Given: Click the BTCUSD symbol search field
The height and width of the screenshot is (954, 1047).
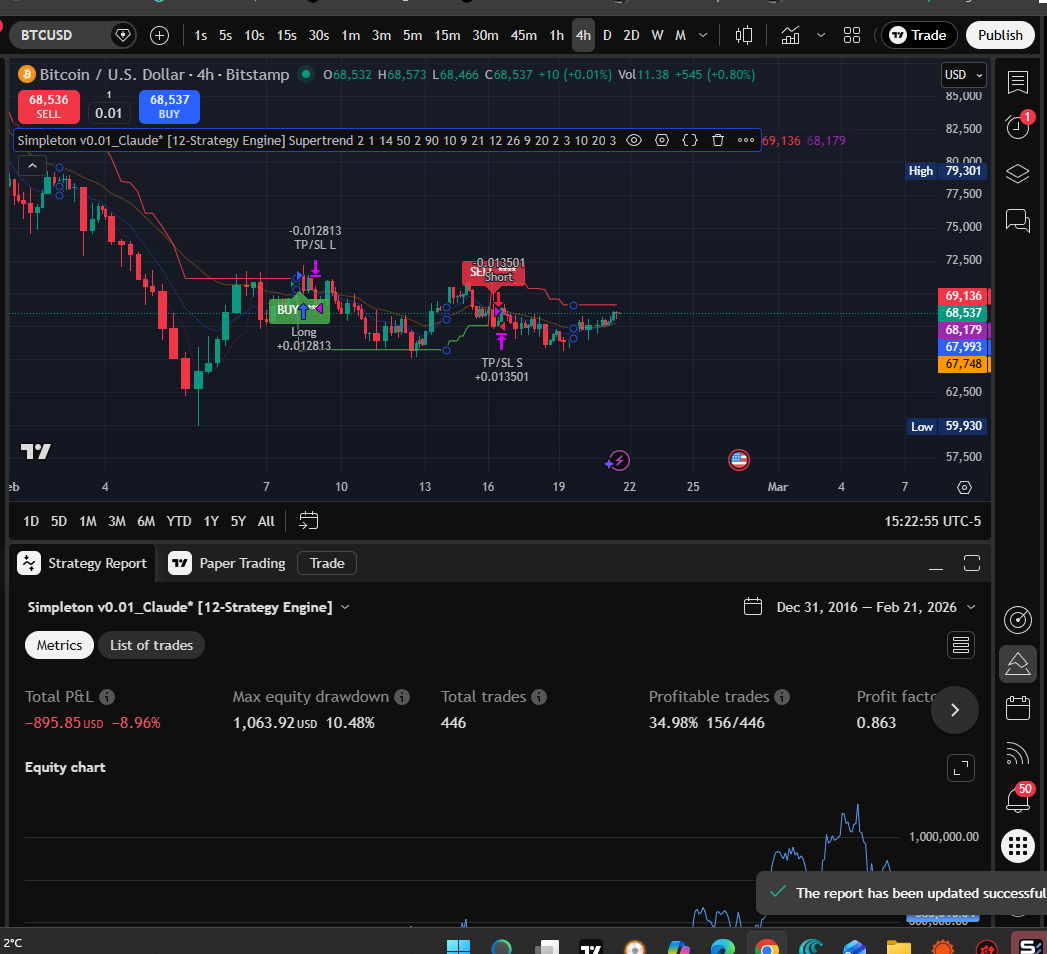Looking at the screenshot, I should point(62,35).
